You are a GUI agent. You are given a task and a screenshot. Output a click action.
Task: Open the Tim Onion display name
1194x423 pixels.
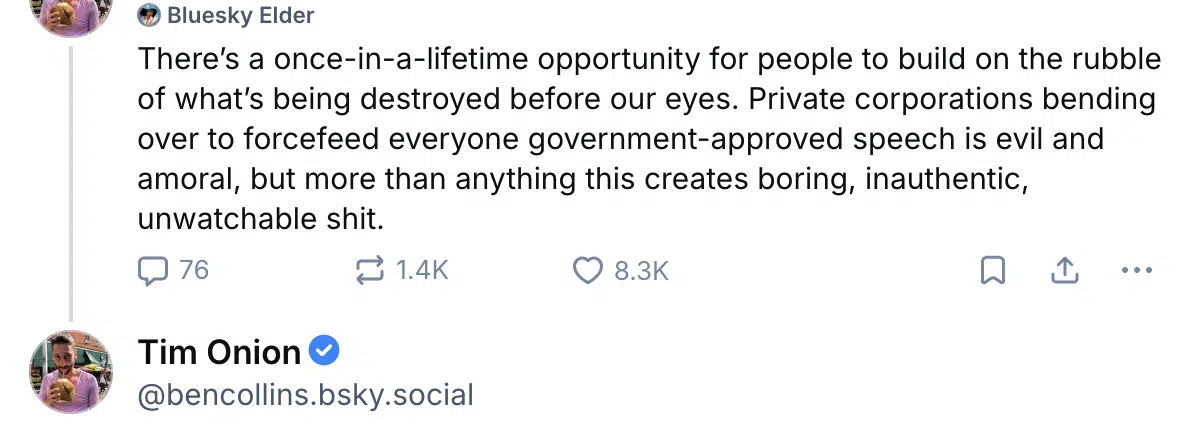coord(219,352)
